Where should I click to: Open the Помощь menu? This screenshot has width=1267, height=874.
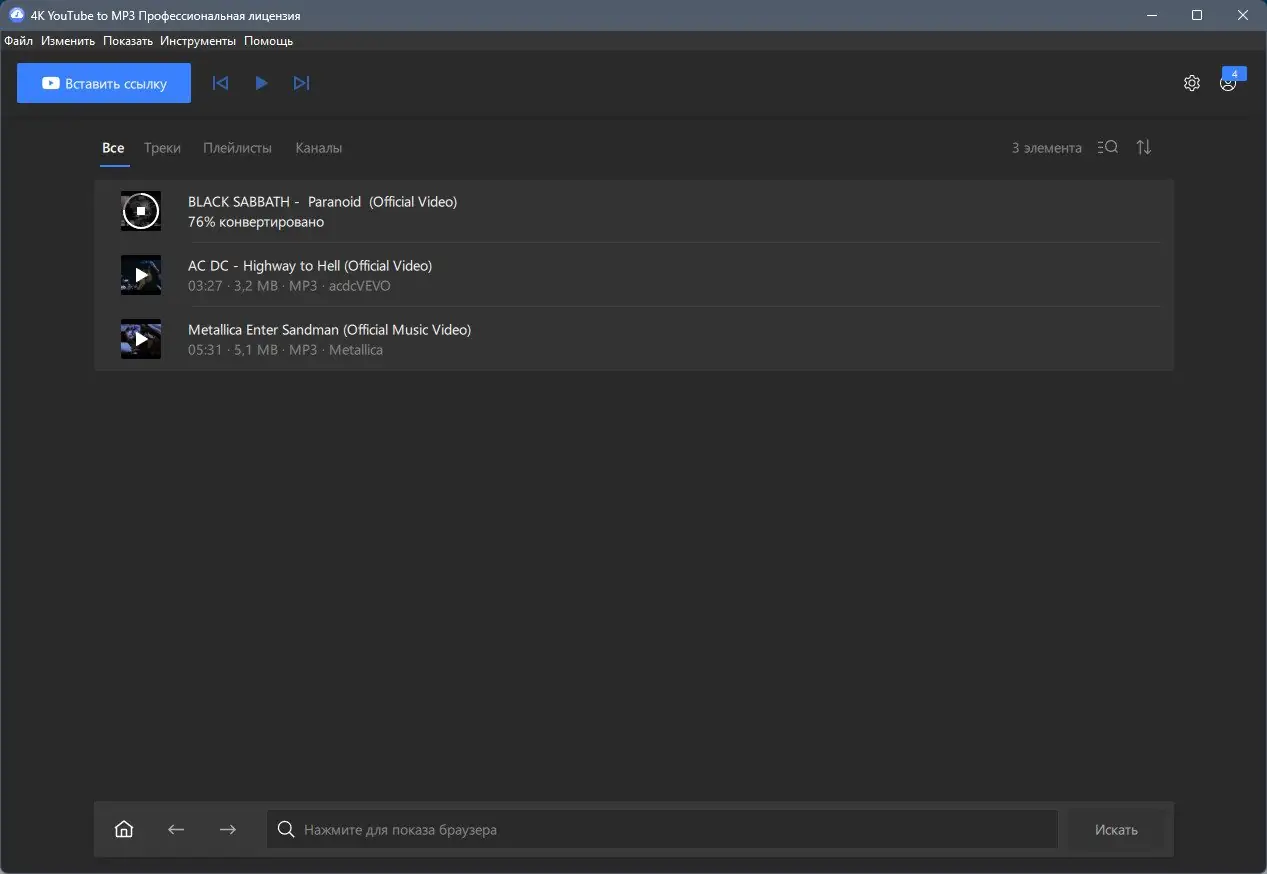[x=269, y=41]
